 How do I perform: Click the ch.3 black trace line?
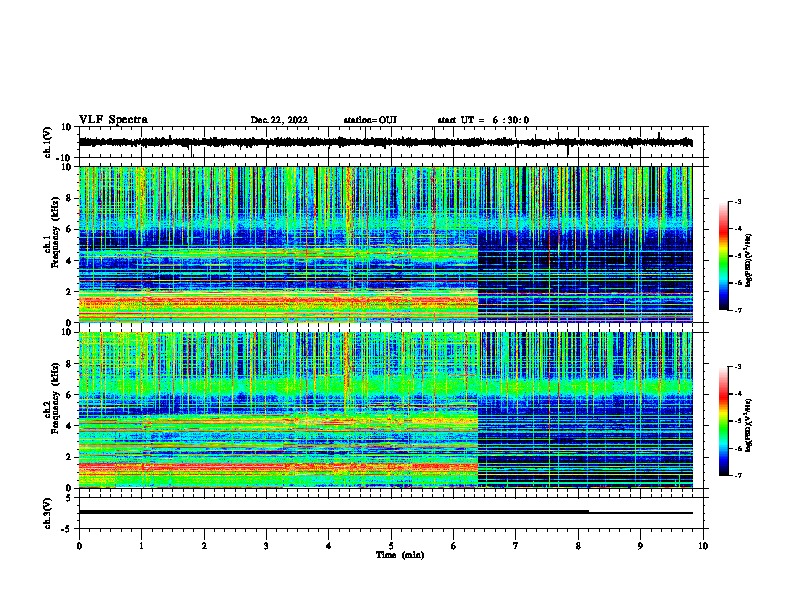pos(385,512)
